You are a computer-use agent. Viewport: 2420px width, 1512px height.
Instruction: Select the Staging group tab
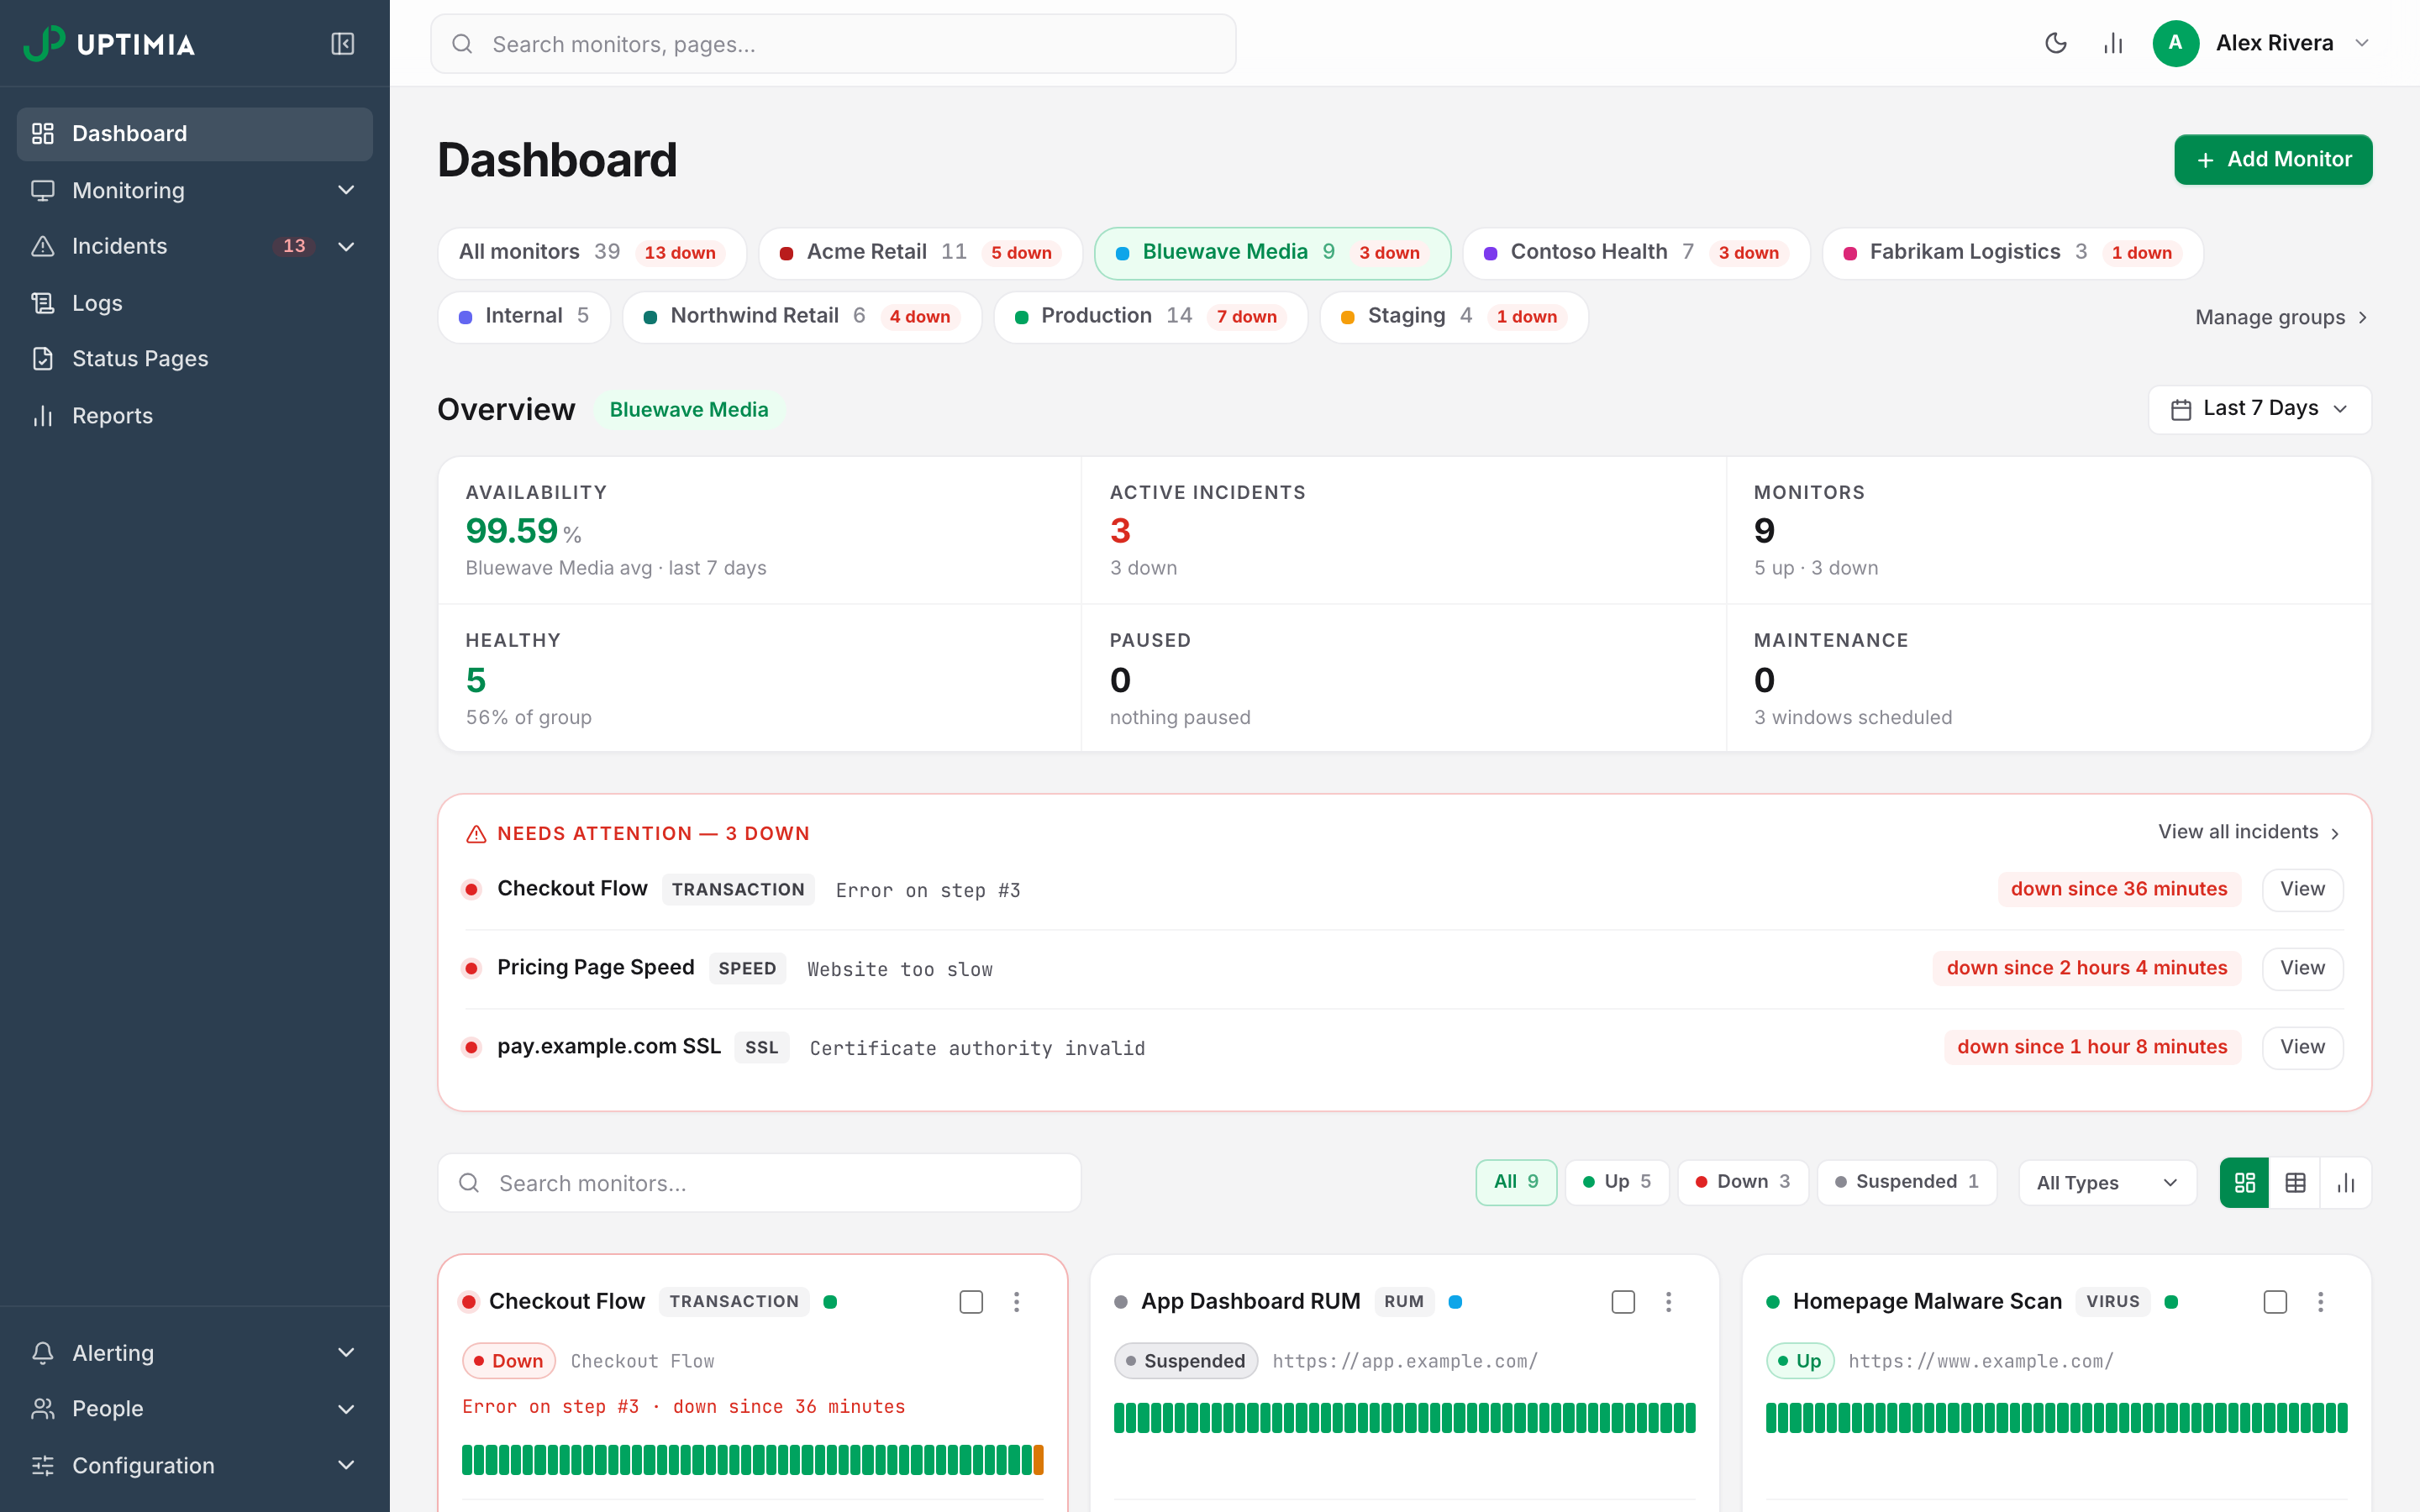click(x=1454, y=317)
